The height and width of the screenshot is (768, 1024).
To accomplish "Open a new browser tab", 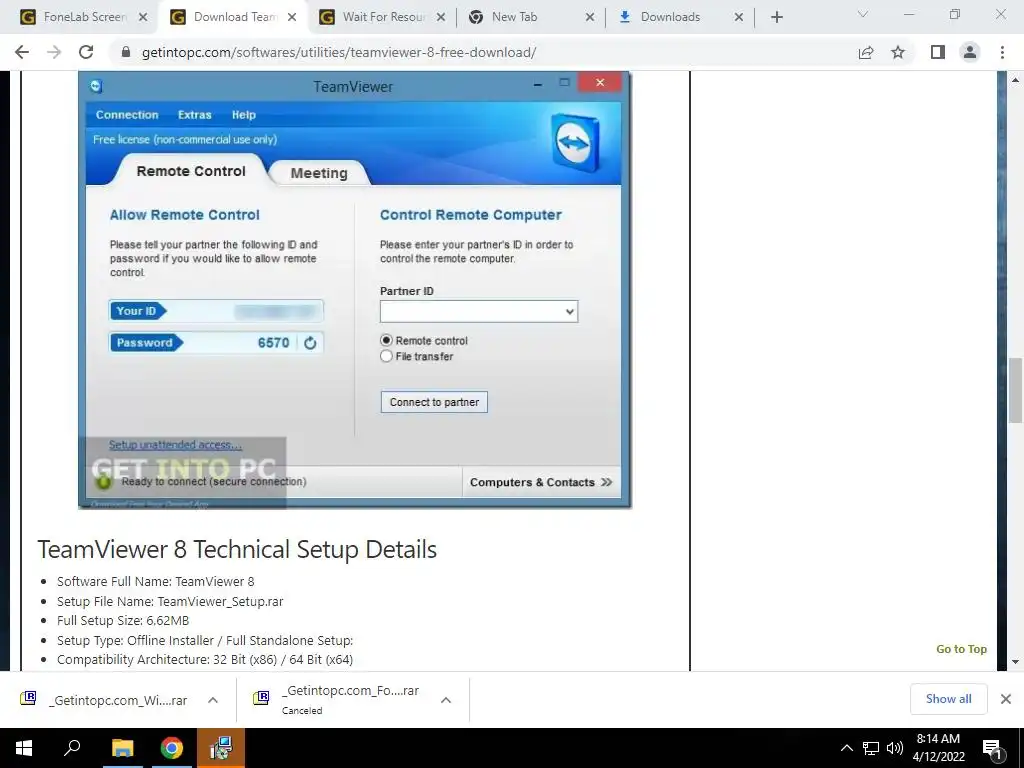I will (776, 17).
